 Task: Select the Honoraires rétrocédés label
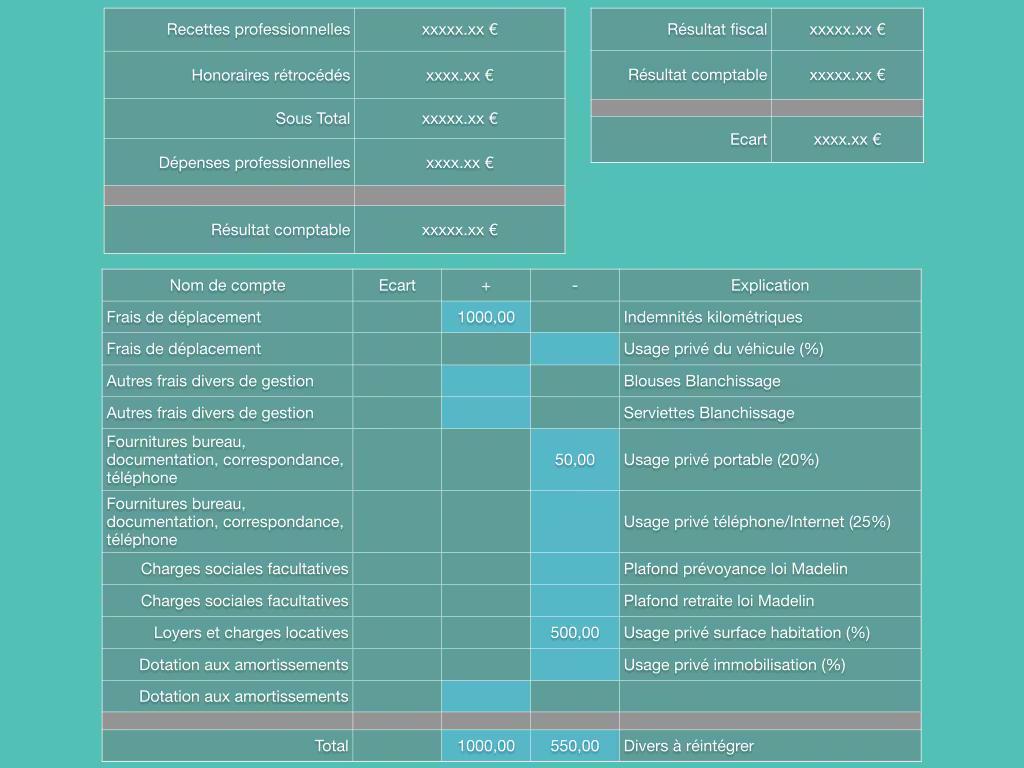click(270, 75)
